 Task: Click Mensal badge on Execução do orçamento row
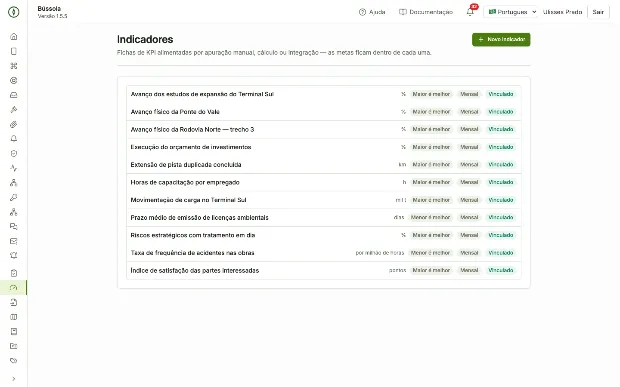point(469,147)
